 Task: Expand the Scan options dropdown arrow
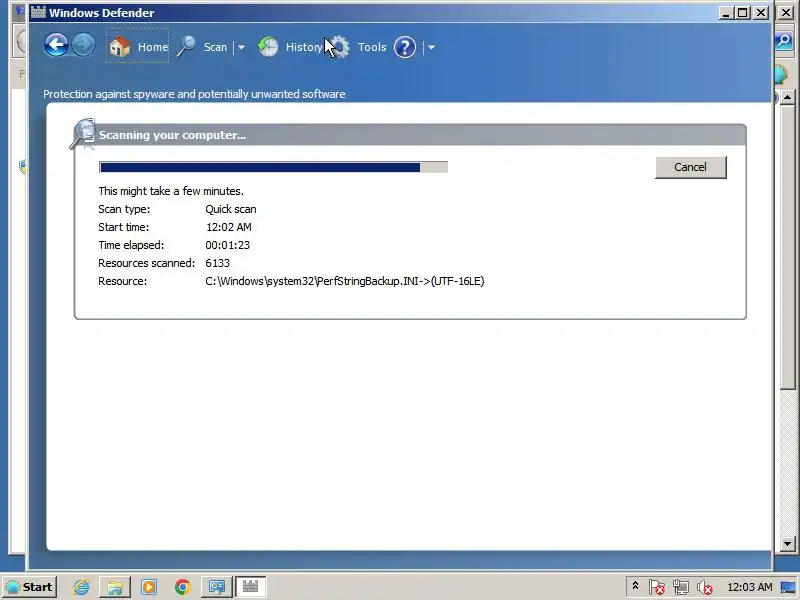(241, 47)
